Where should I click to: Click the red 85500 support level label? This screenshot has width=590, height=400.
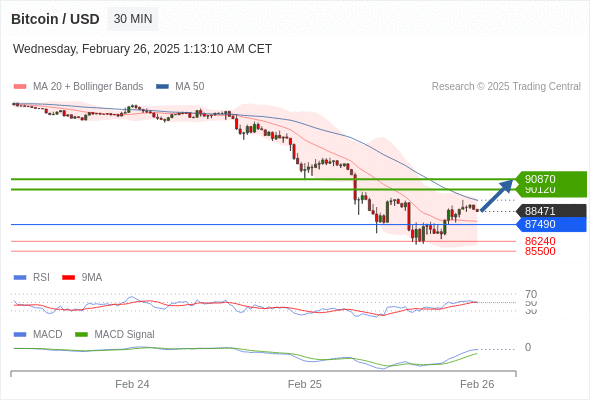(540, 251)
